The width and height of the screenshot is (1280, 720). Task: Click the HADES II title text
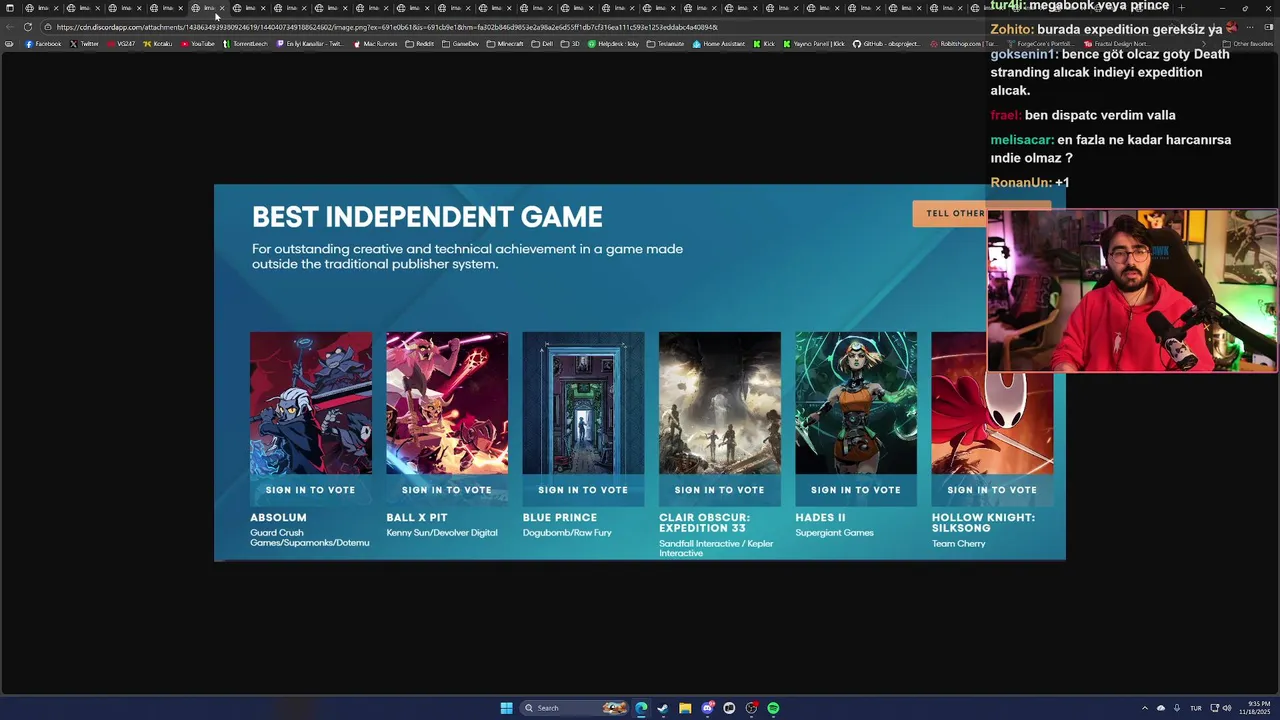click(x=820, y=518)
